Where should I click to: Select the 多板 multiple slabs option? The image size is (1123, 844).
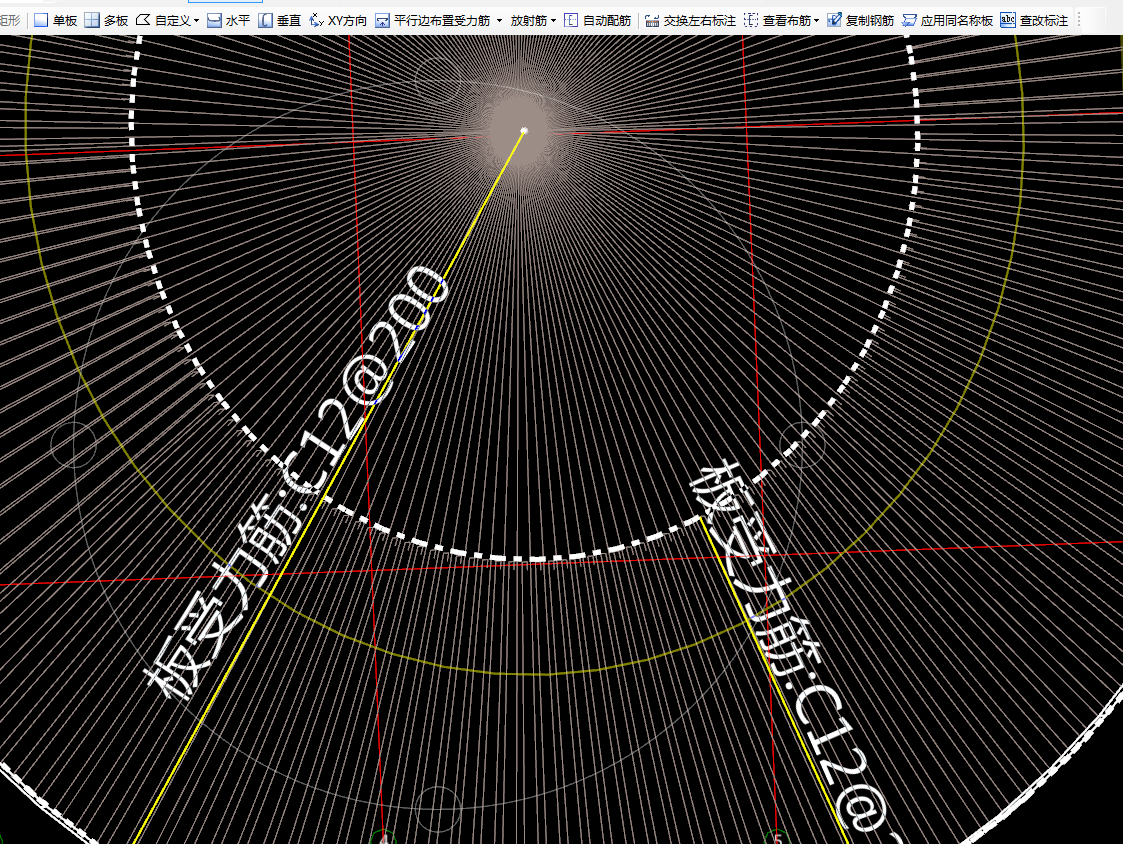pyautogui.click(x=106, y=21)
